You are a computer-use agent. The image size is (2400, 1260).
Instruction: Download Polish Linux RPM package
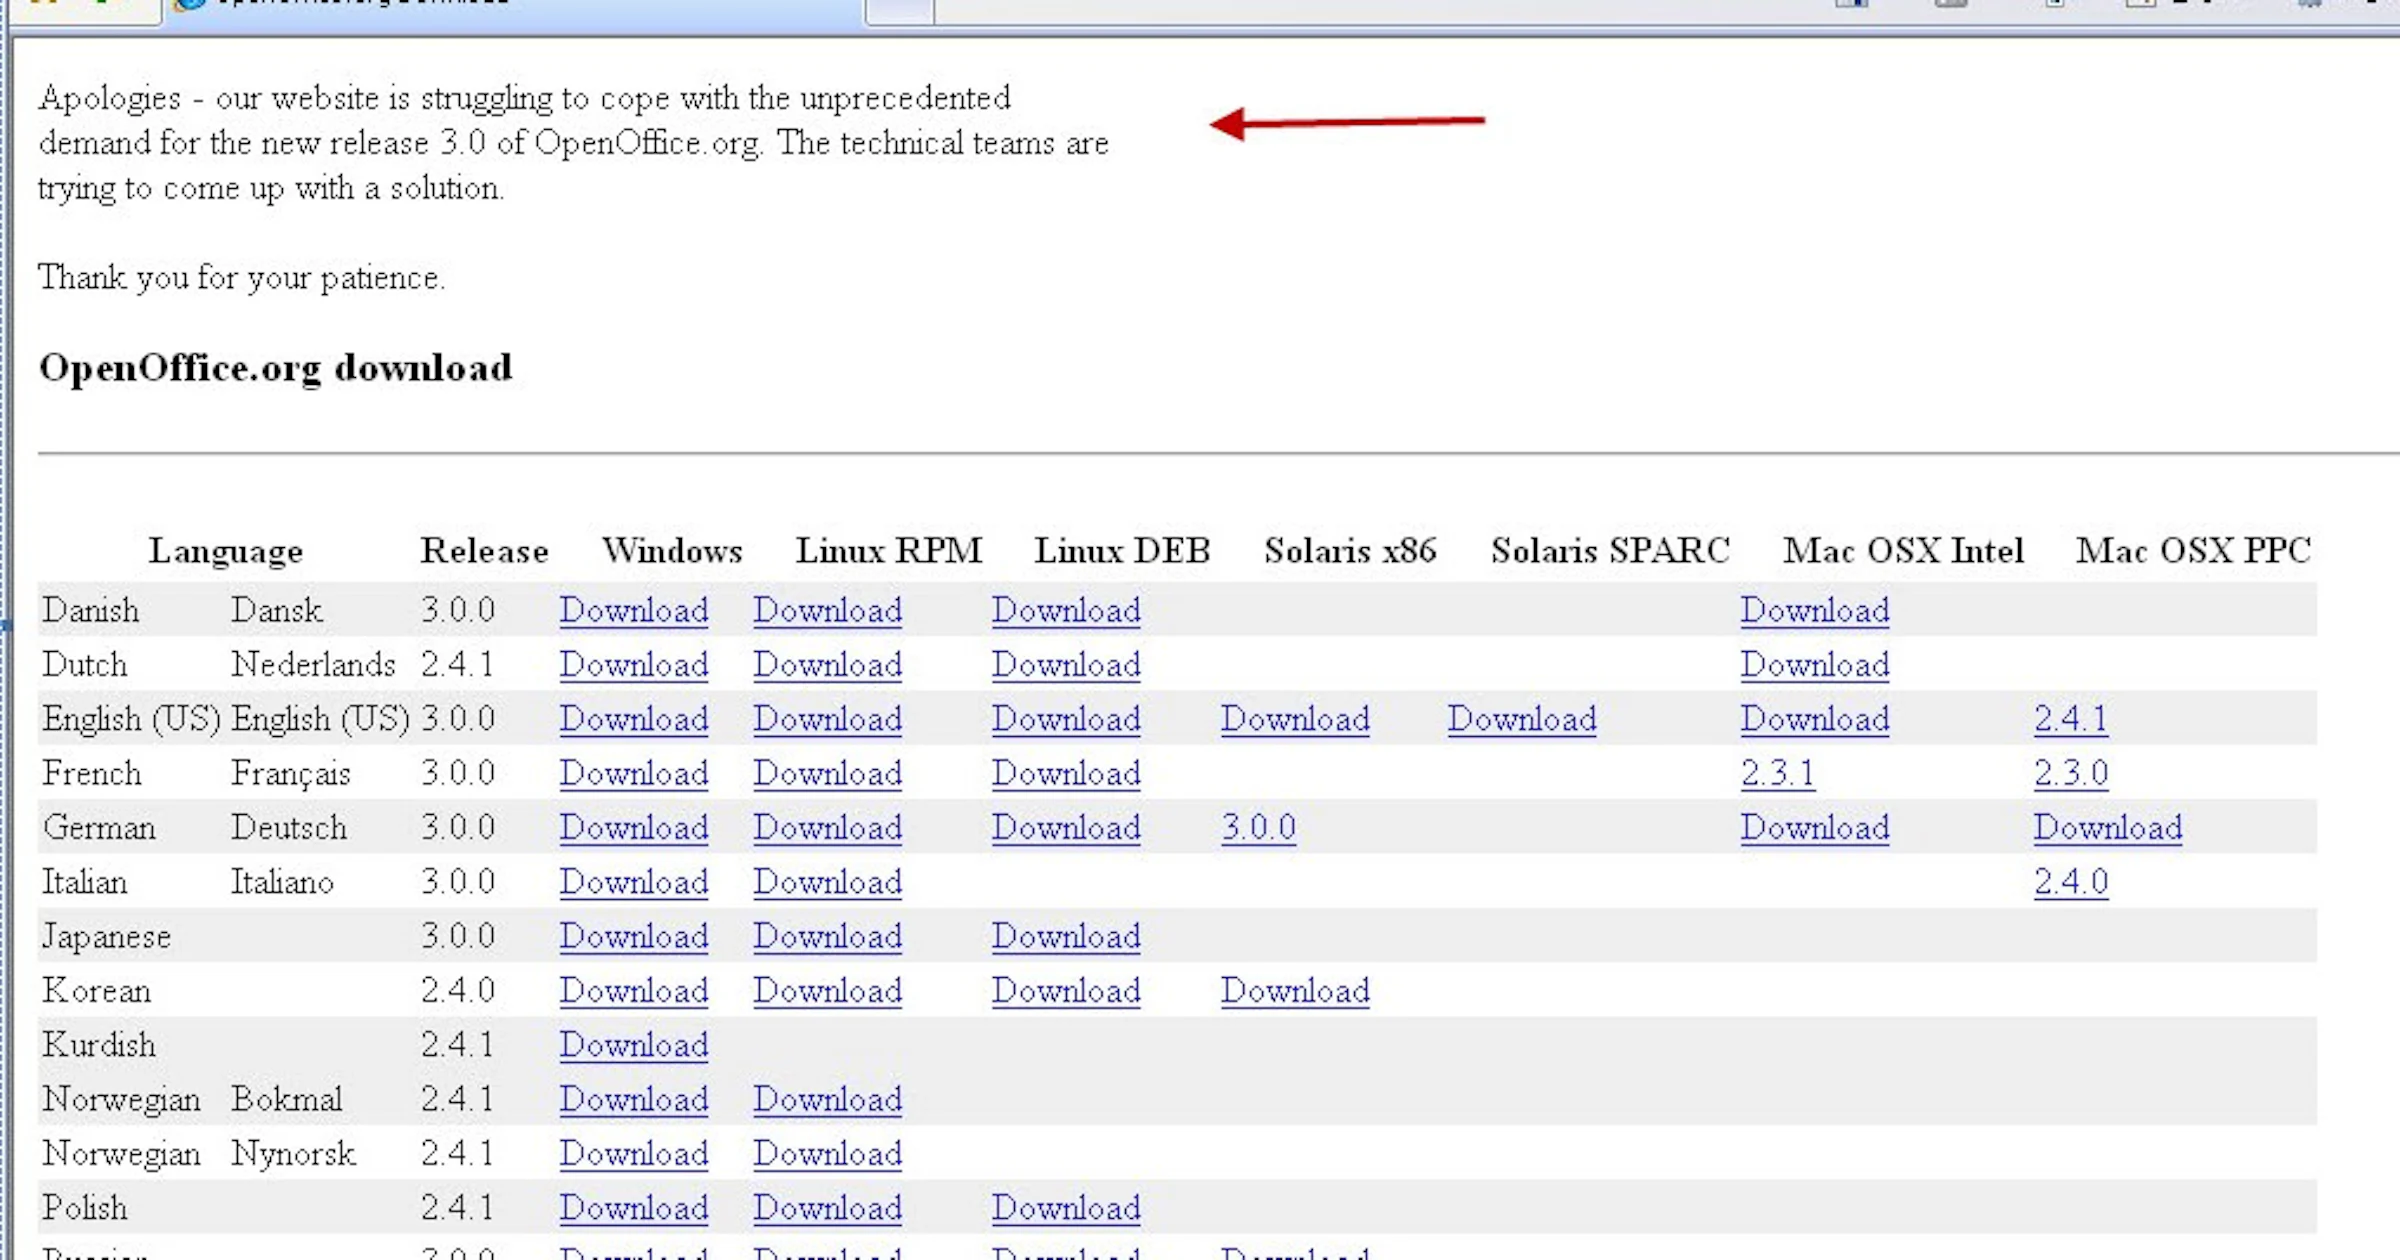[x=828, y=1208]
